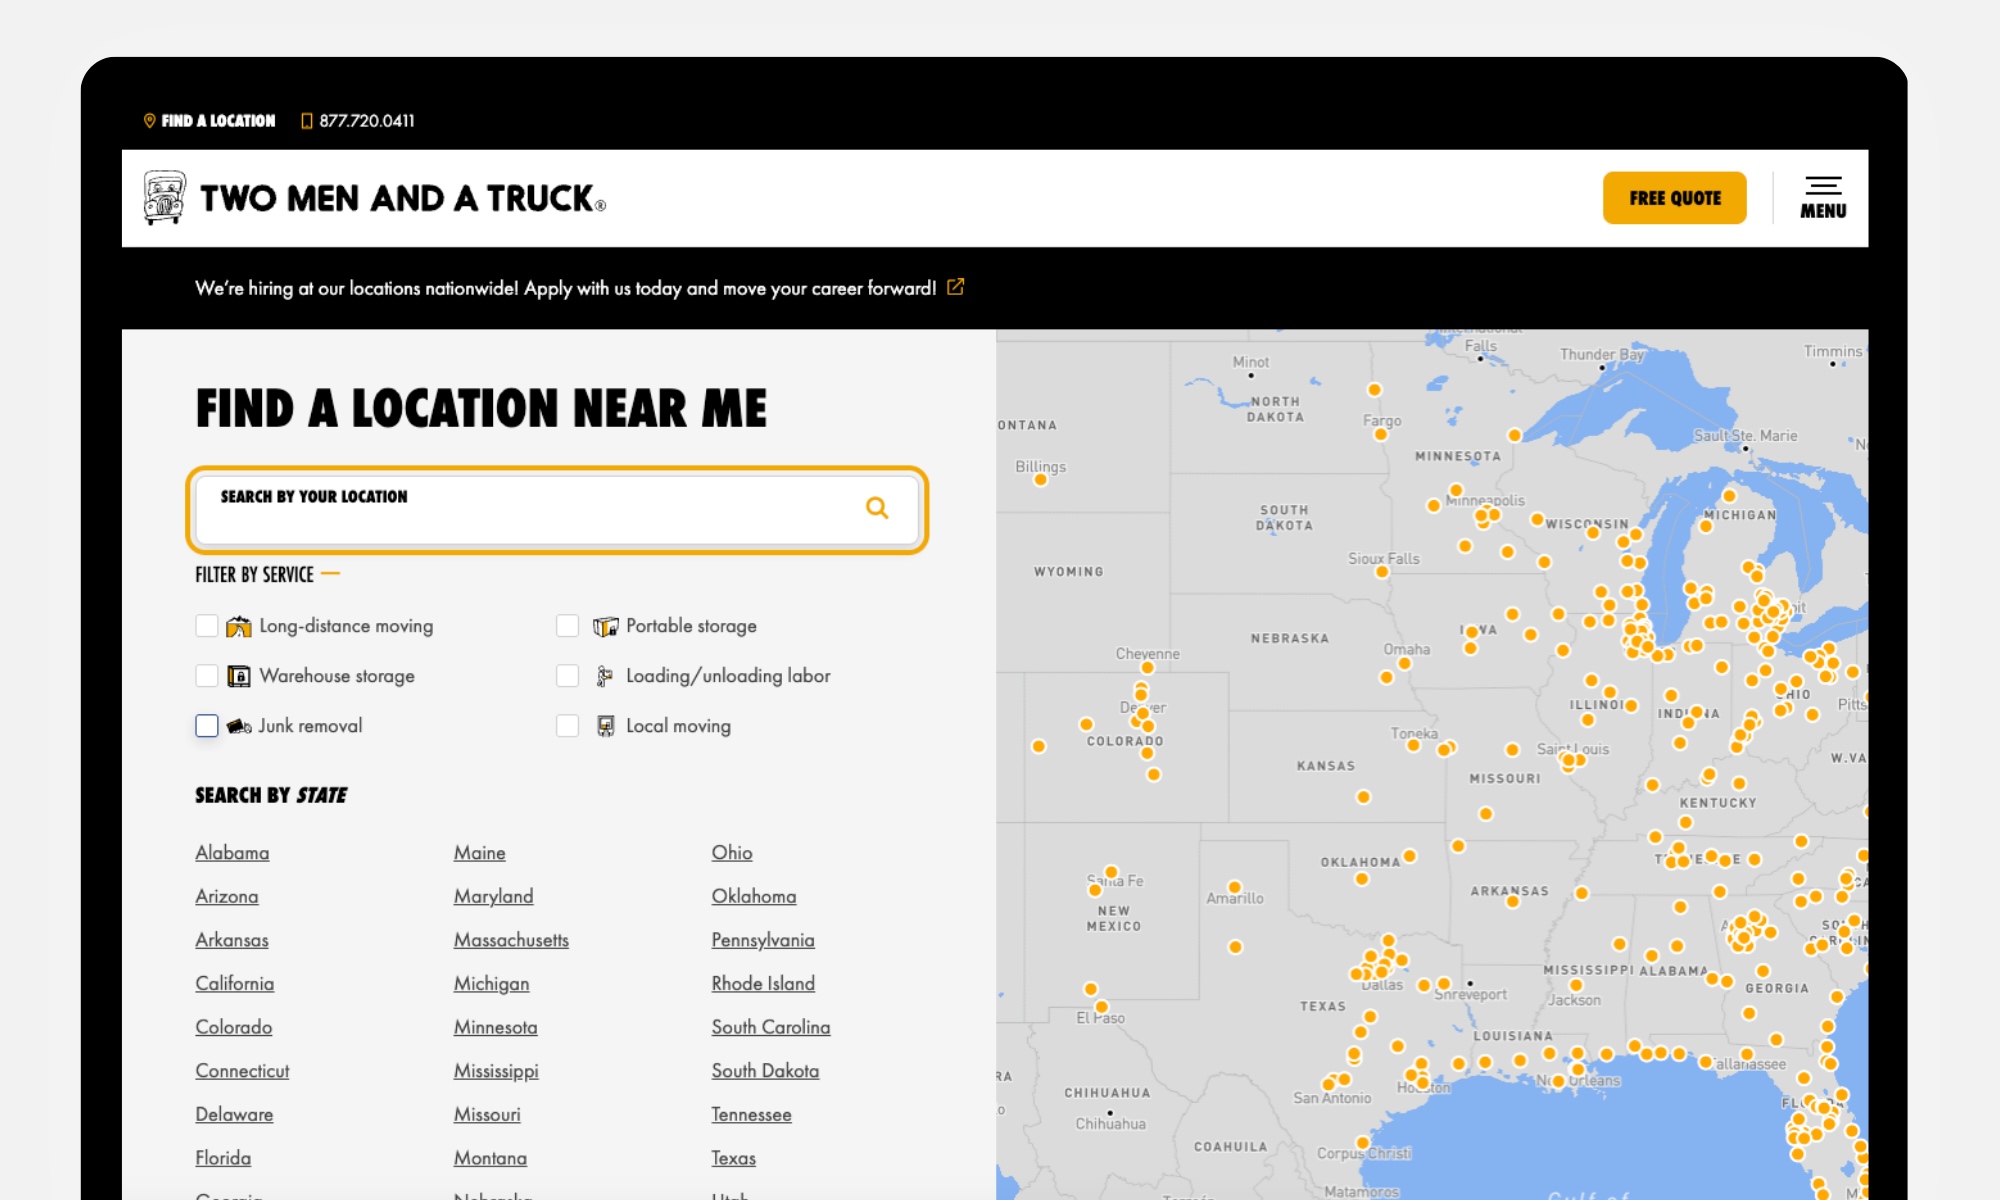Tick the Local moving checkbox
Screen dimensions: 2000x1200
[x=567, y=726]
